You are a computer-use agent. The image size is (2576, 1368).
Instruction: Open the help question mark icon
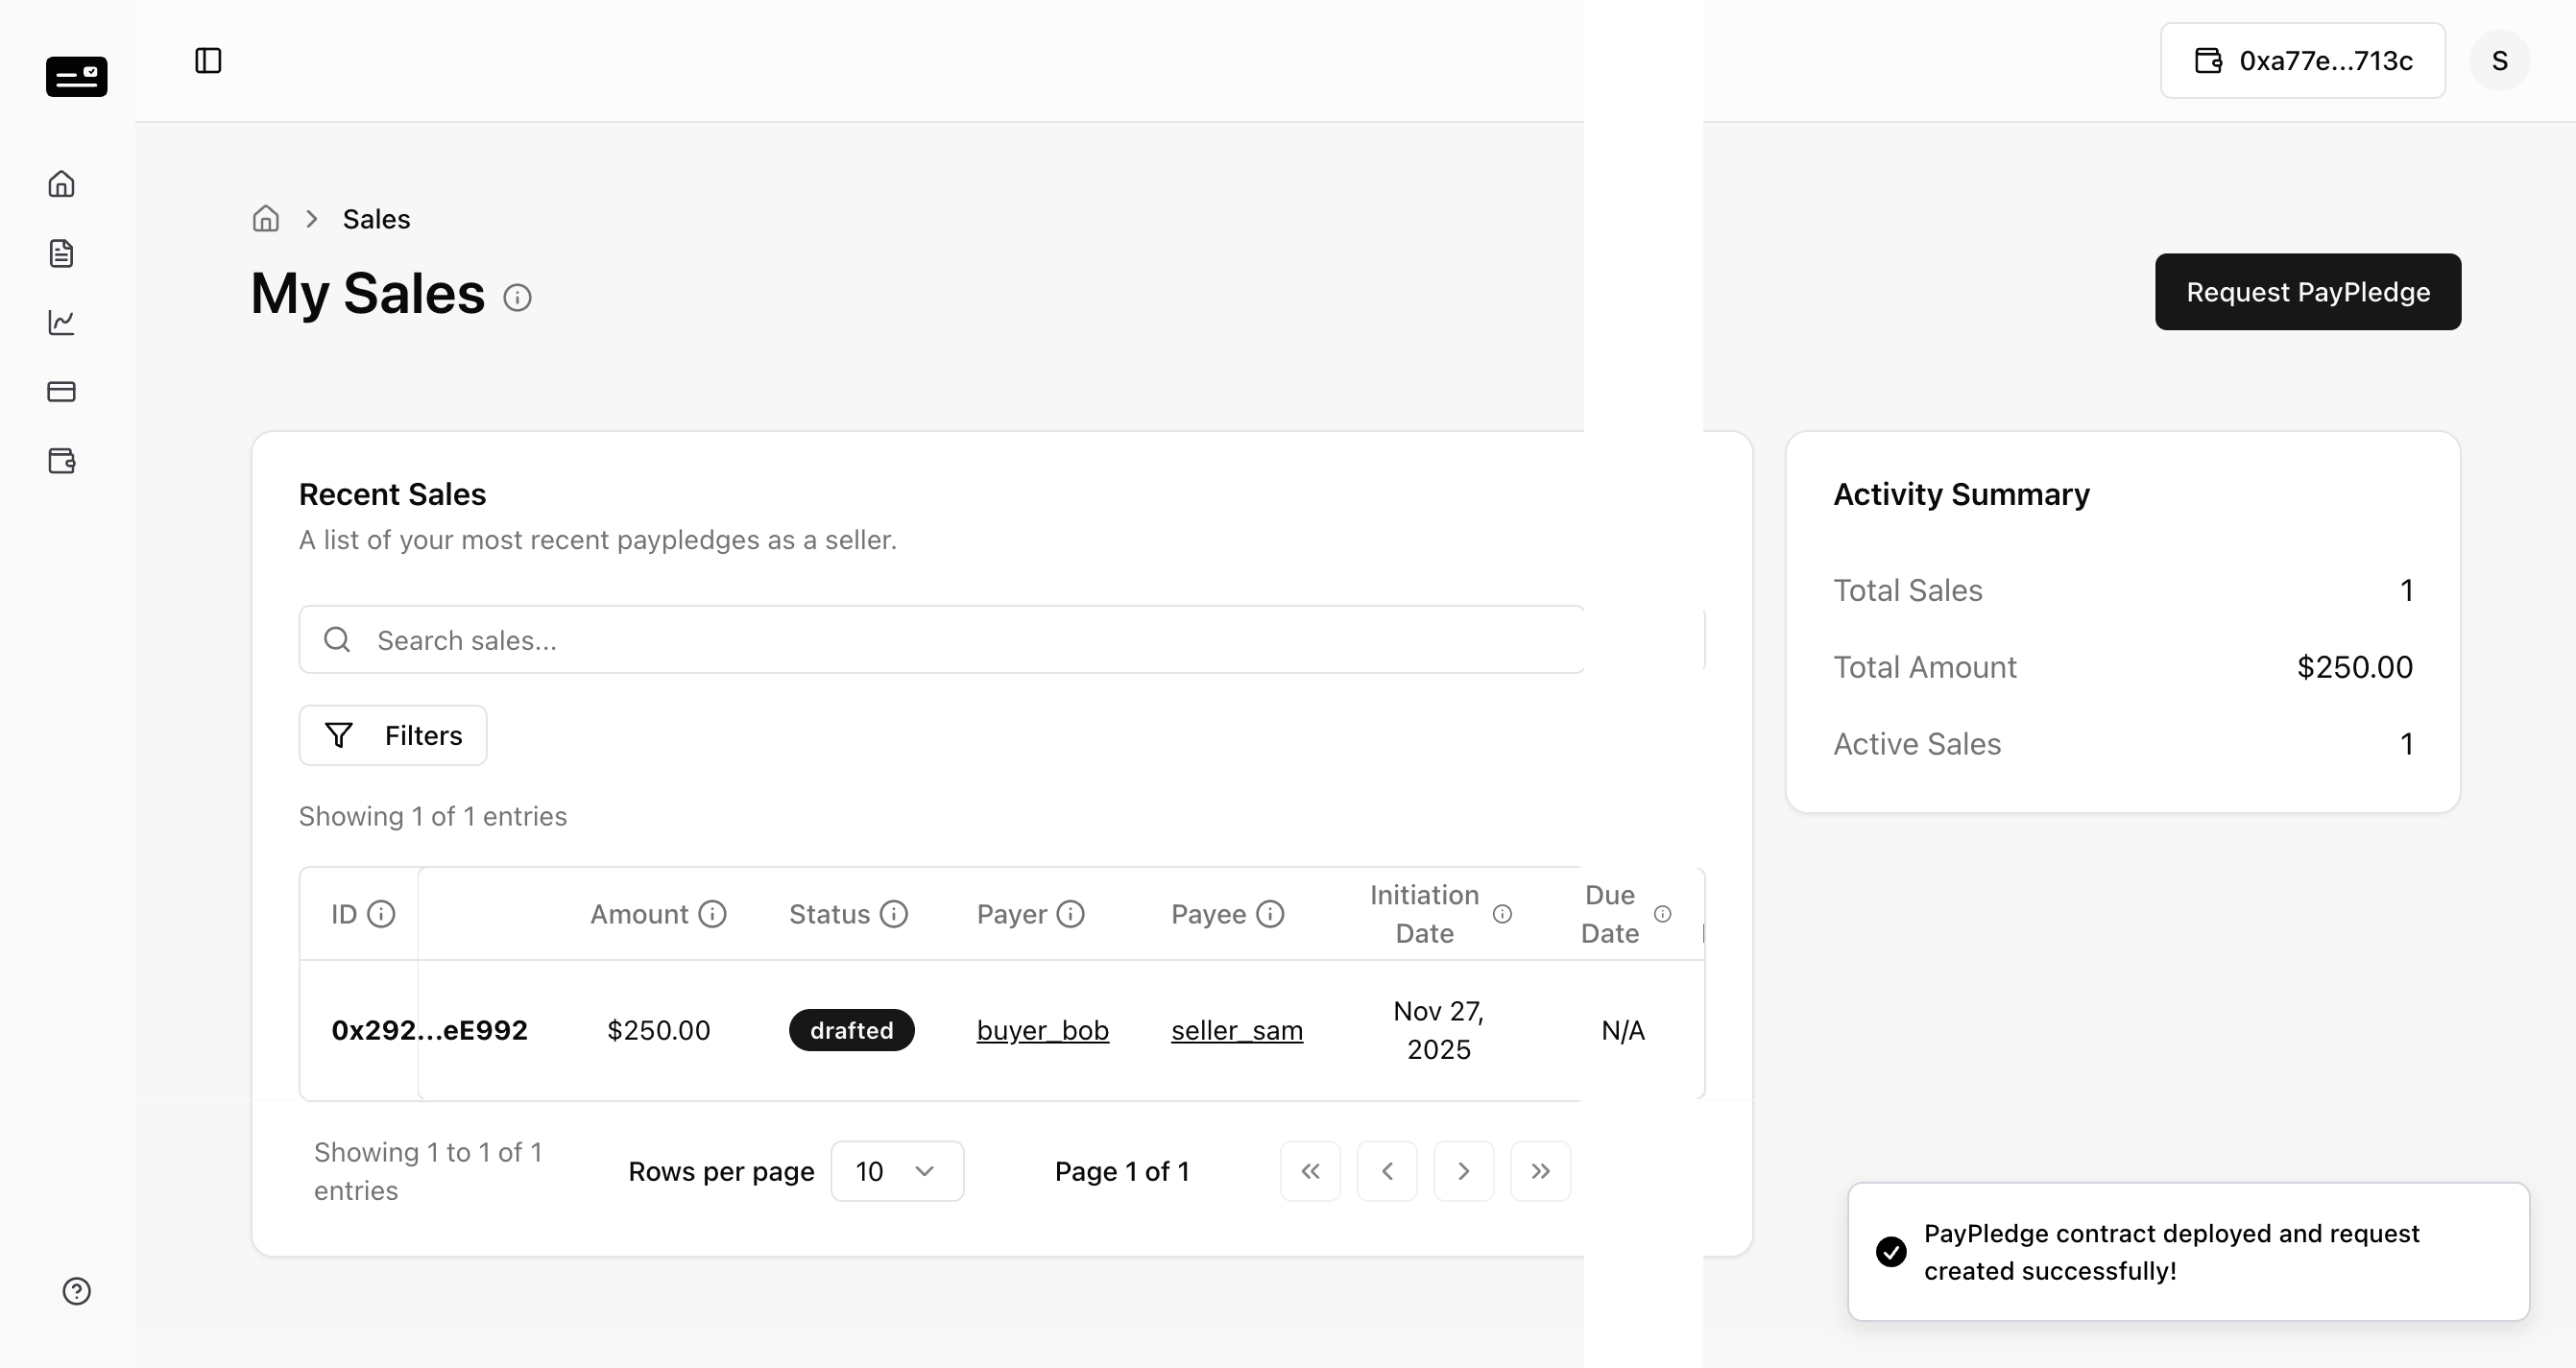click(77, 1291)
